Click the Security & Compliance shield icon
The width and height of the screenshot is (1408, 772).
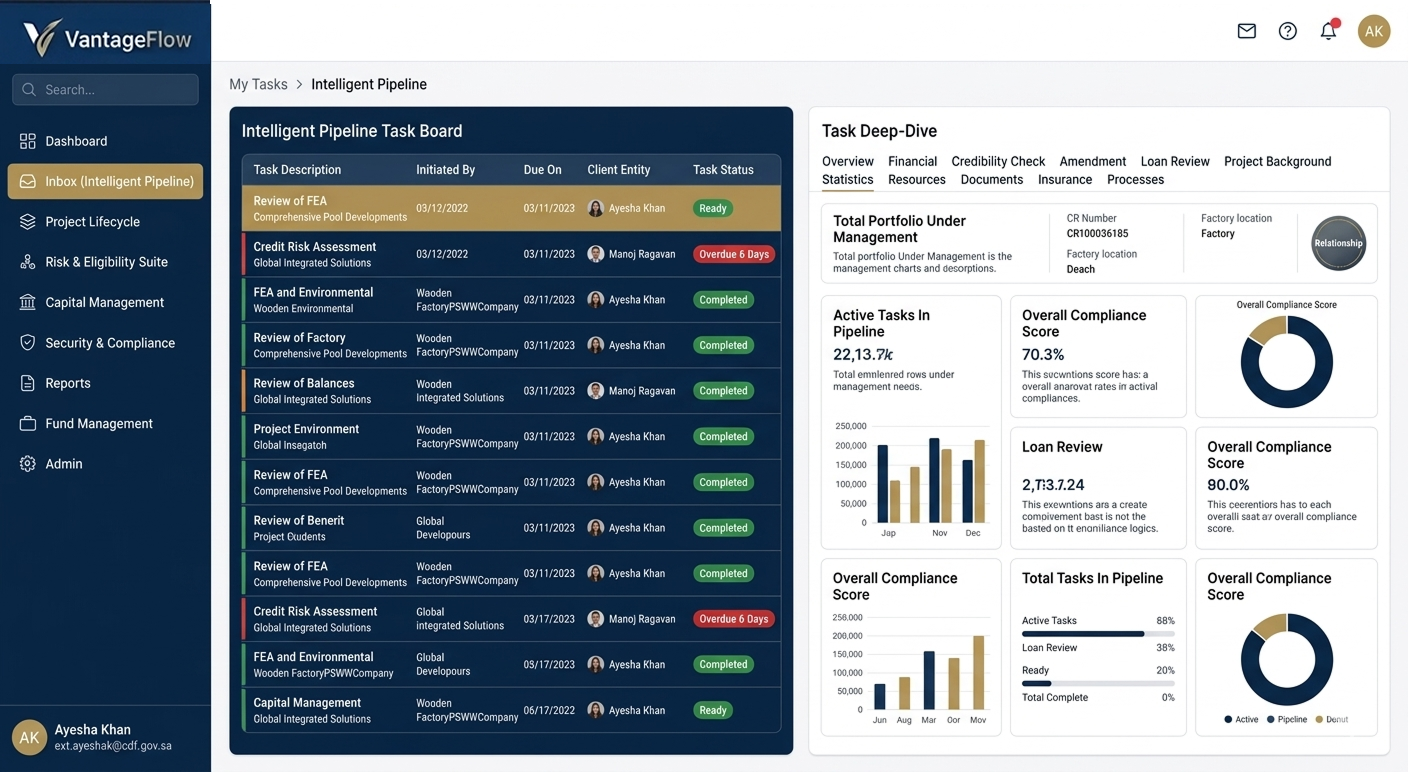tap(28, 343)
